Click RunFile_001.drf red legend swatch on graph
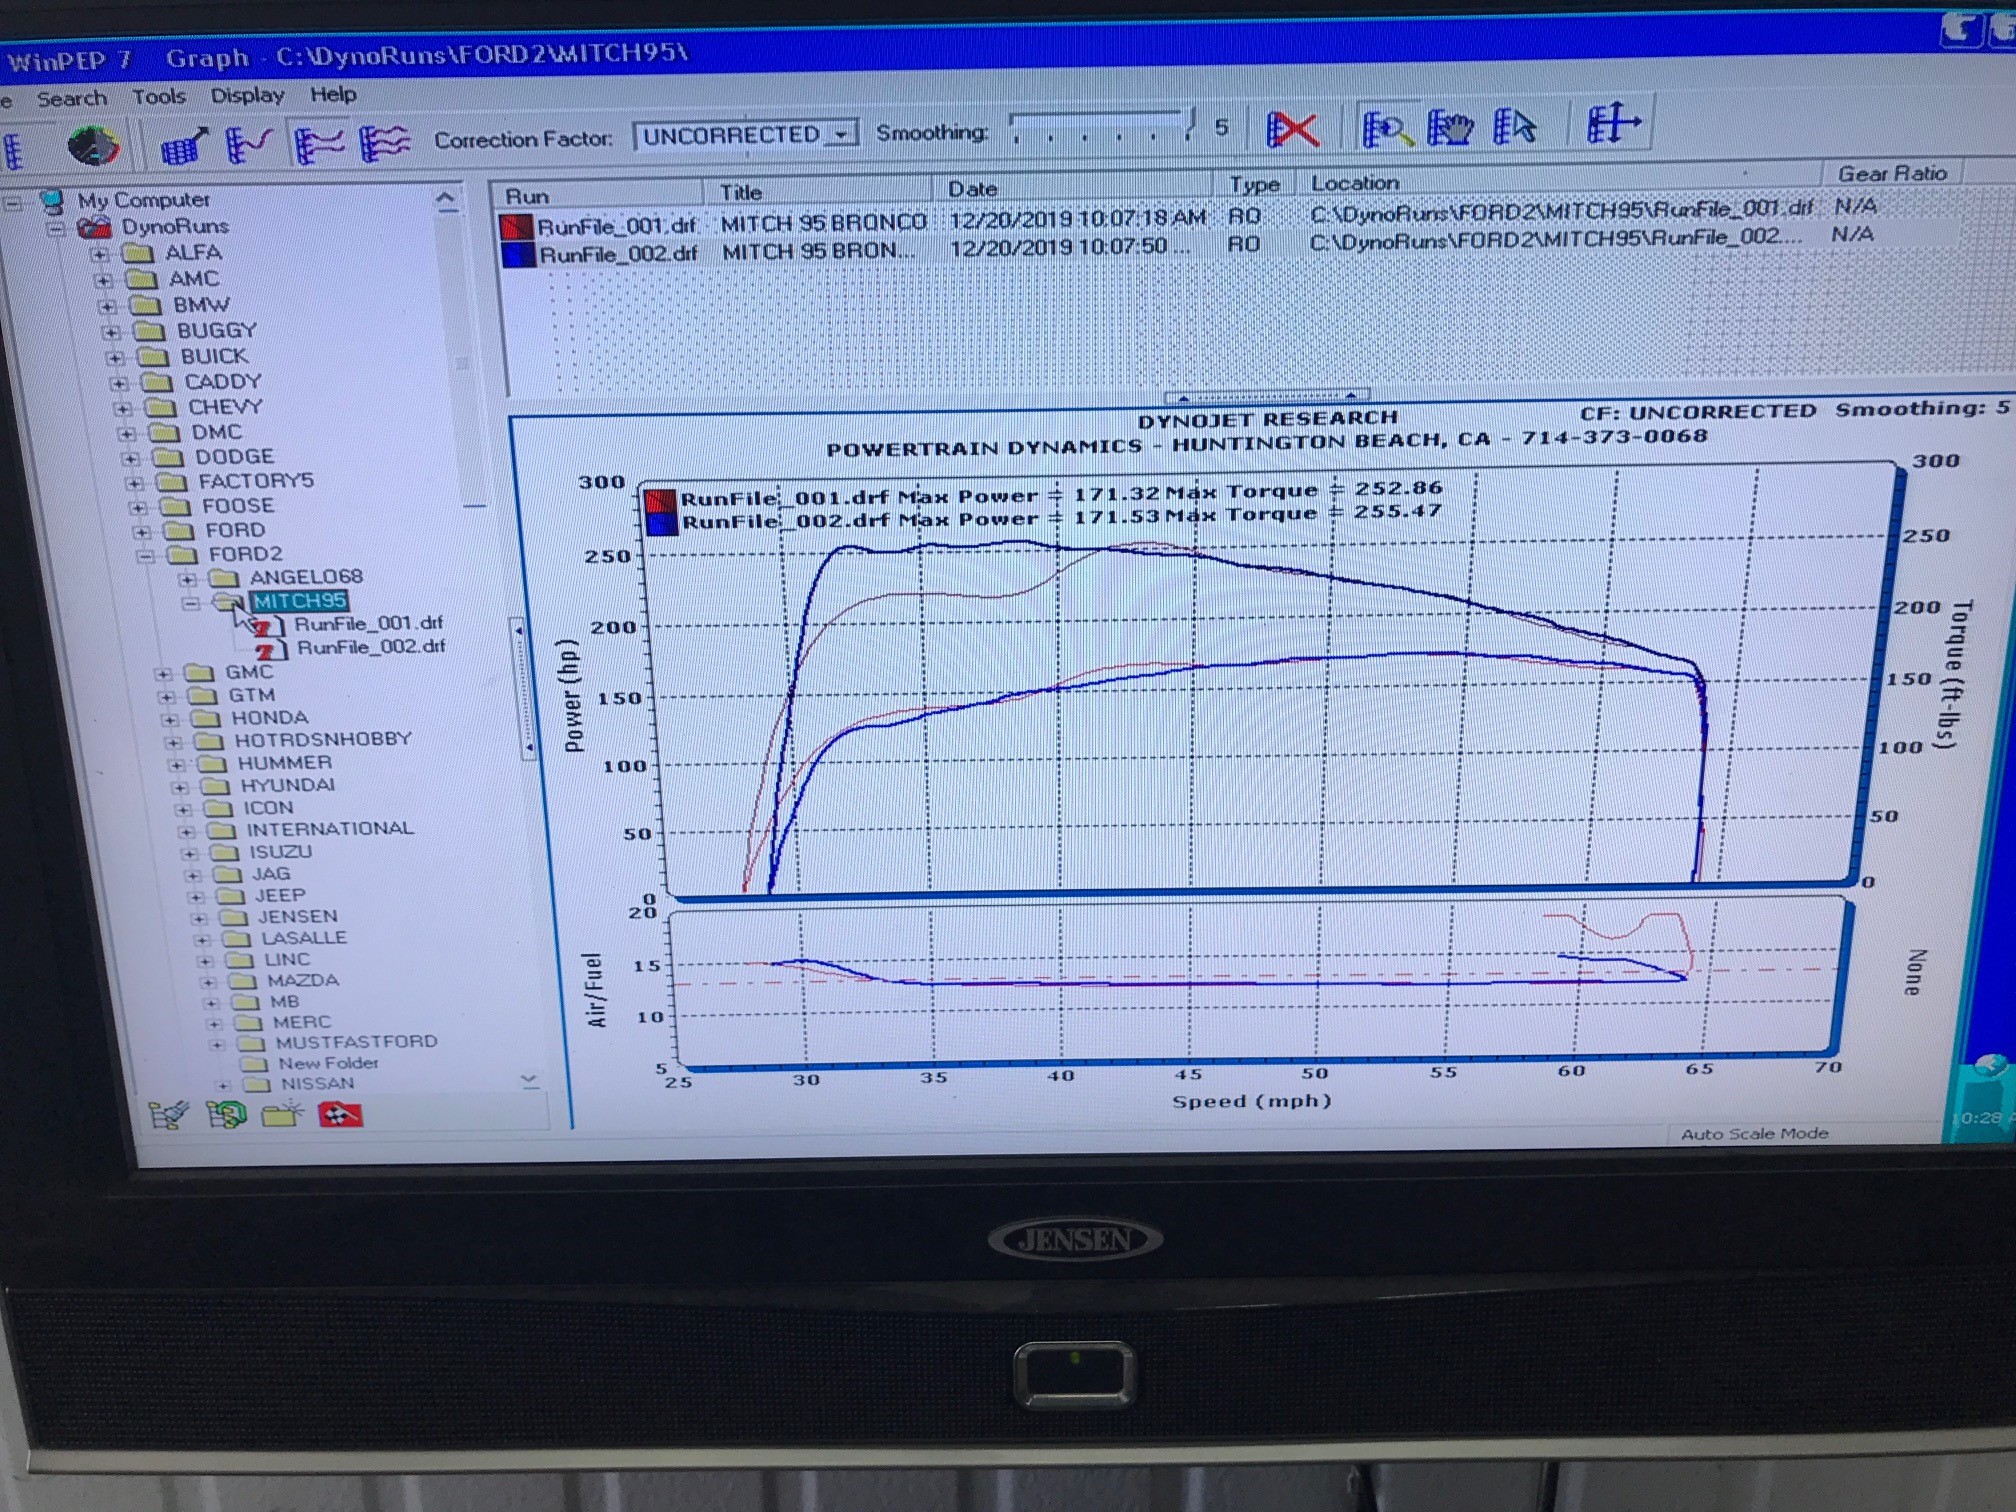Viewport: 2016px width, 1512px height. point(660,500)
